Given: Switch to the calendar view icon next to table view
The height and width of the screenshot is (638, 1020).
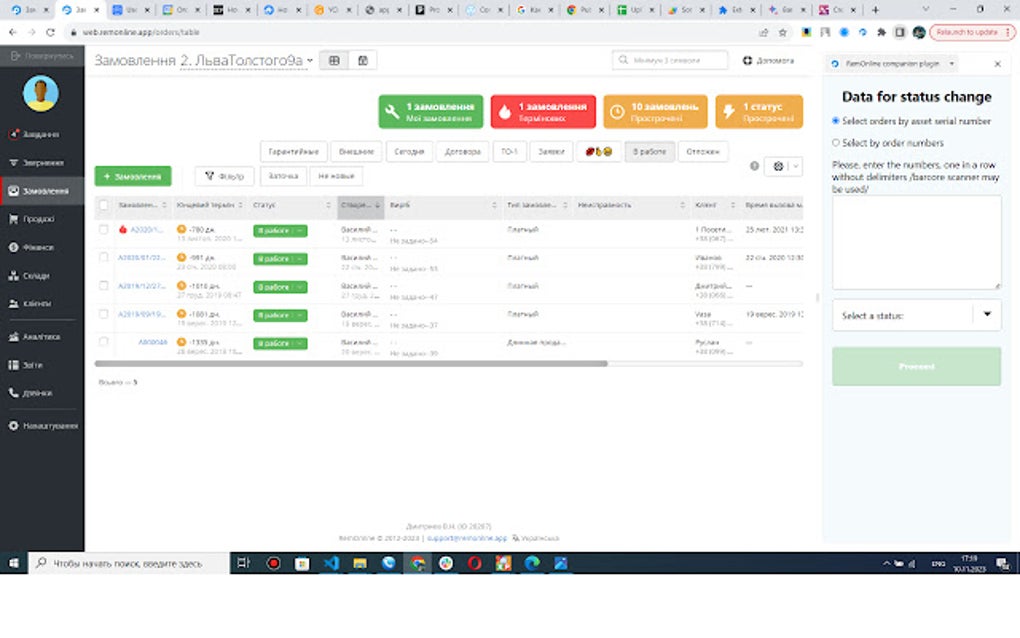Looking at the screenshot, I should [362, 59].
